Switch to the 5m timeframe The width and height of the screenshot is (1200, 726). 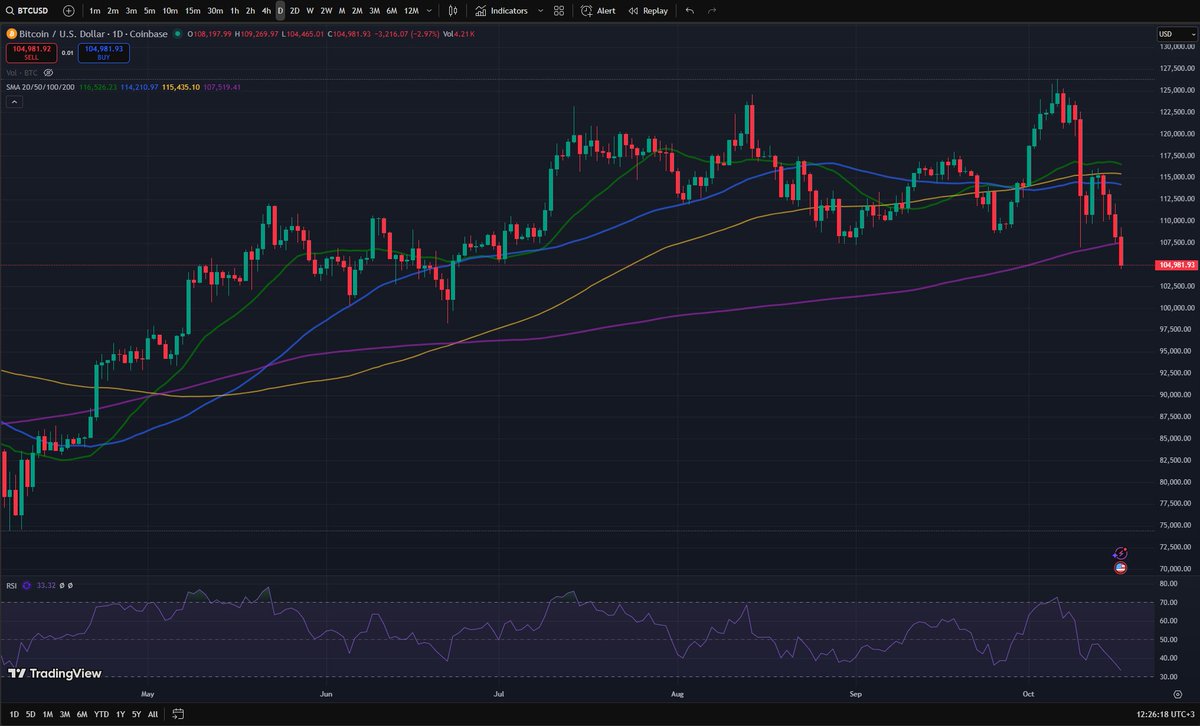(x=150, y=11)
